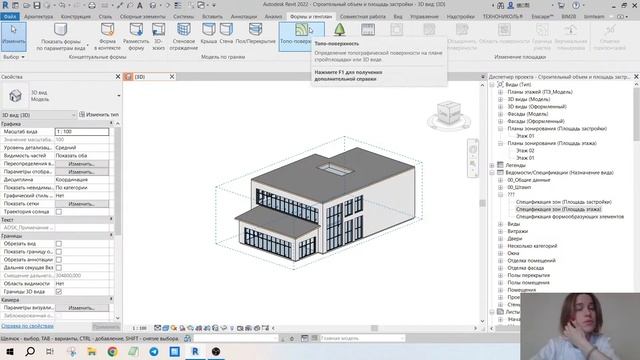Open File Explorer from the taskbar
Image resolution: width=640 pixels, height=360 pixels.
91,351
